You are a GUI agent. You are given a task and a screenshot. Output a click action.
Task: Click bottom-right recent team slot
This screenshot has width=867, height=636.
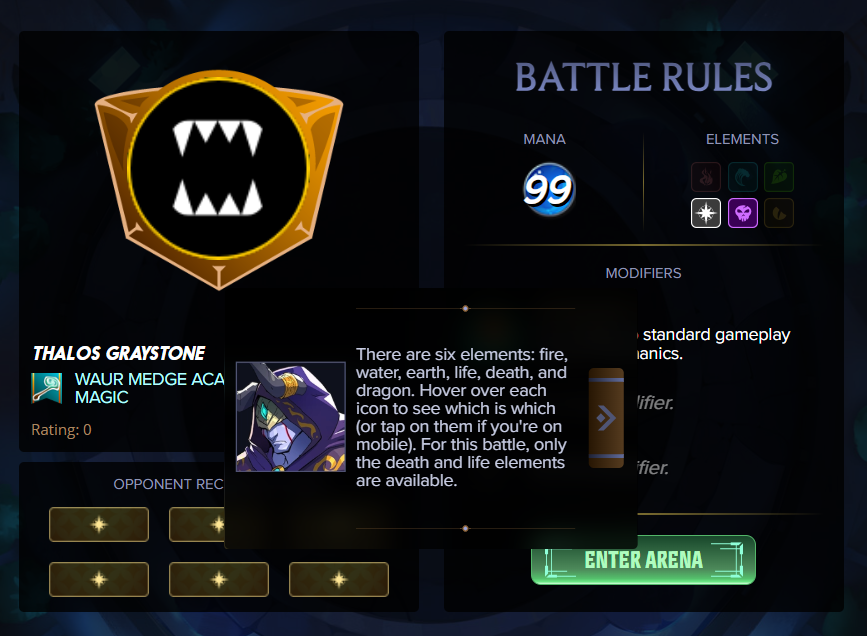339,580
